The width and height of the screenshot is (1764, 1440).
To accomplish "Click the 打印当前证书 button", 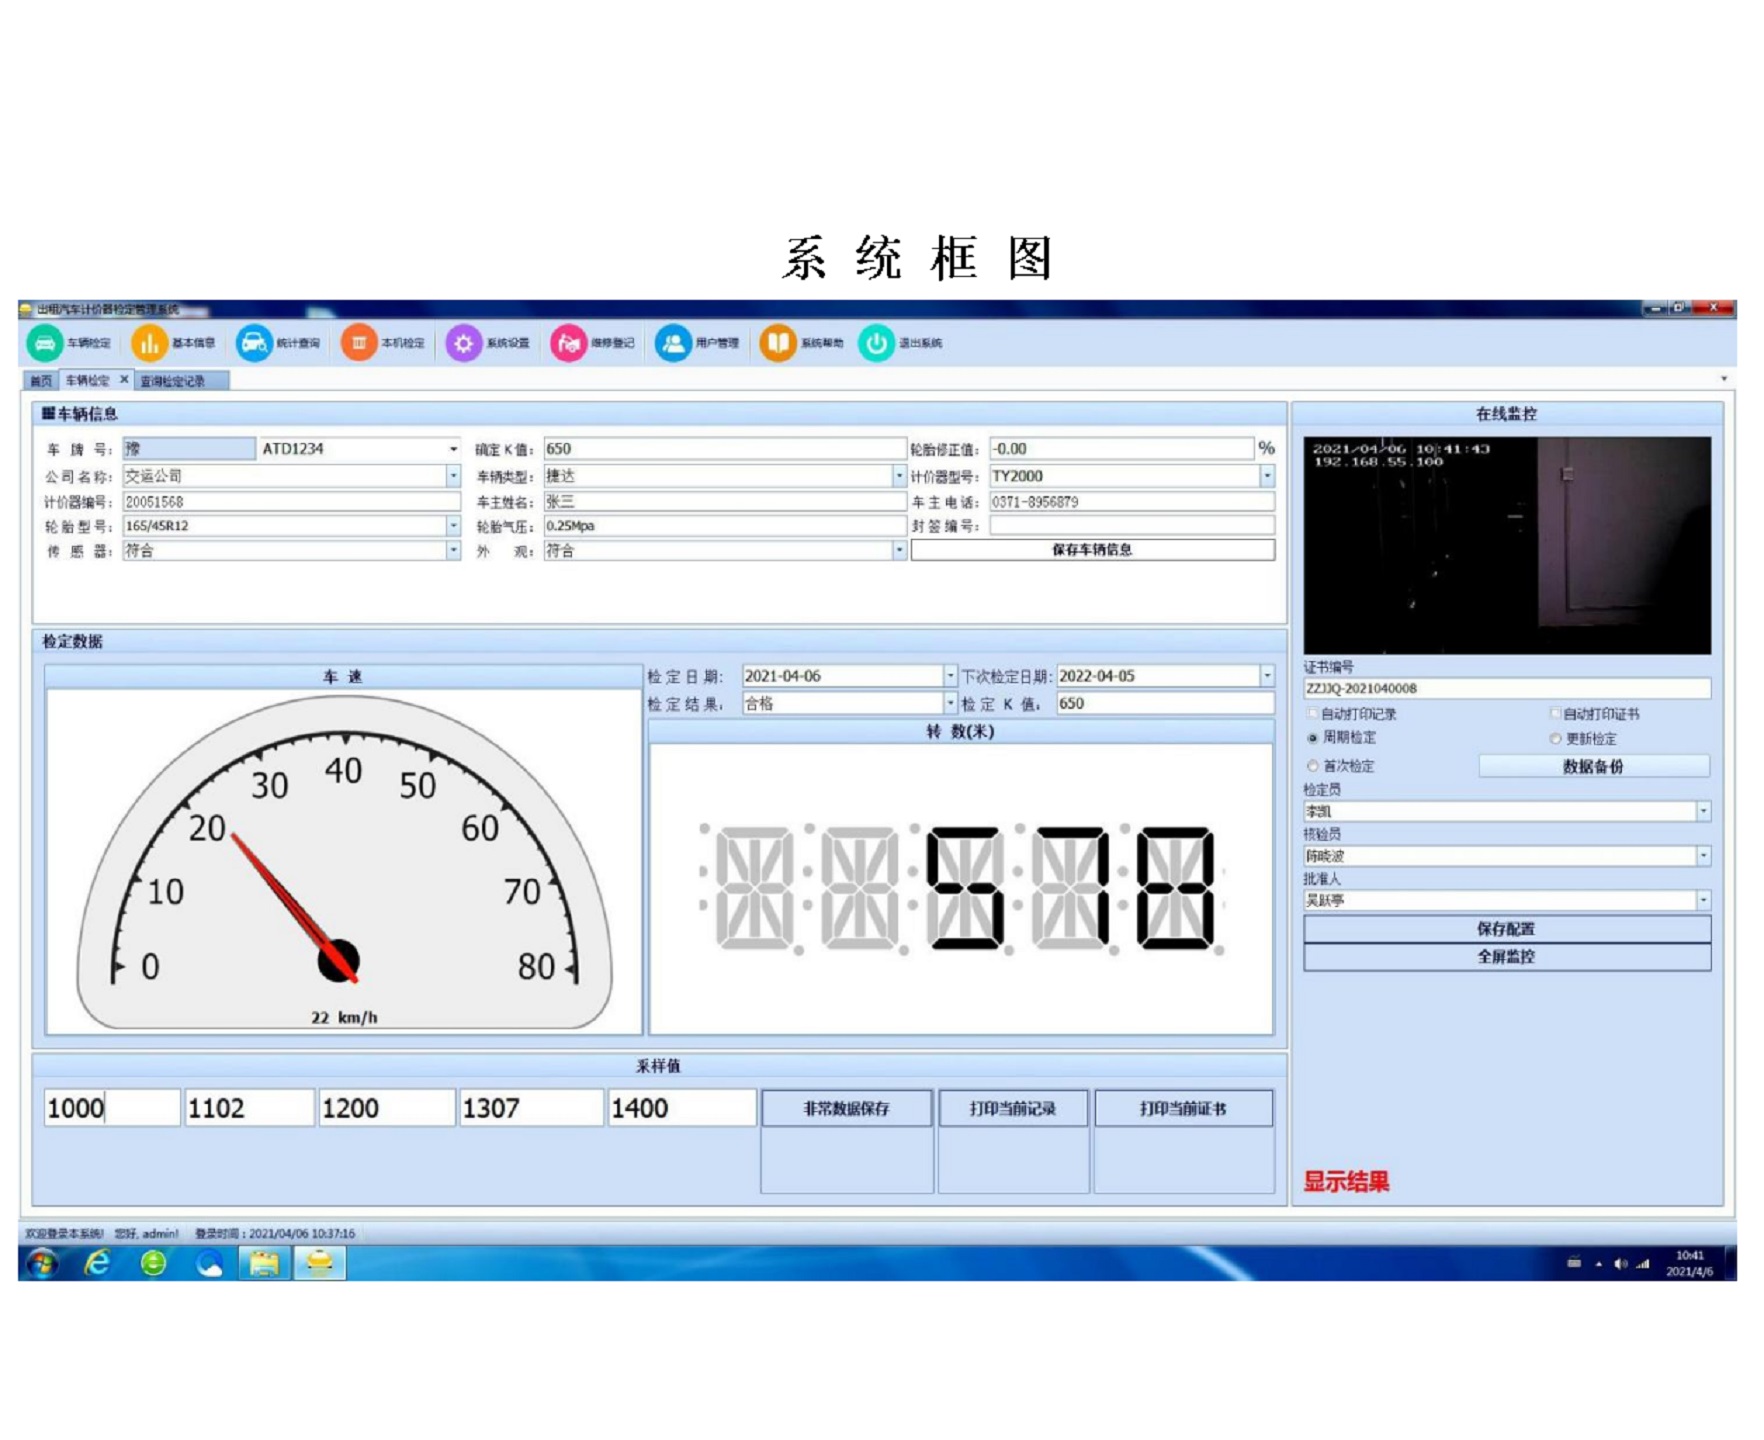I will coord(1183,1108).
